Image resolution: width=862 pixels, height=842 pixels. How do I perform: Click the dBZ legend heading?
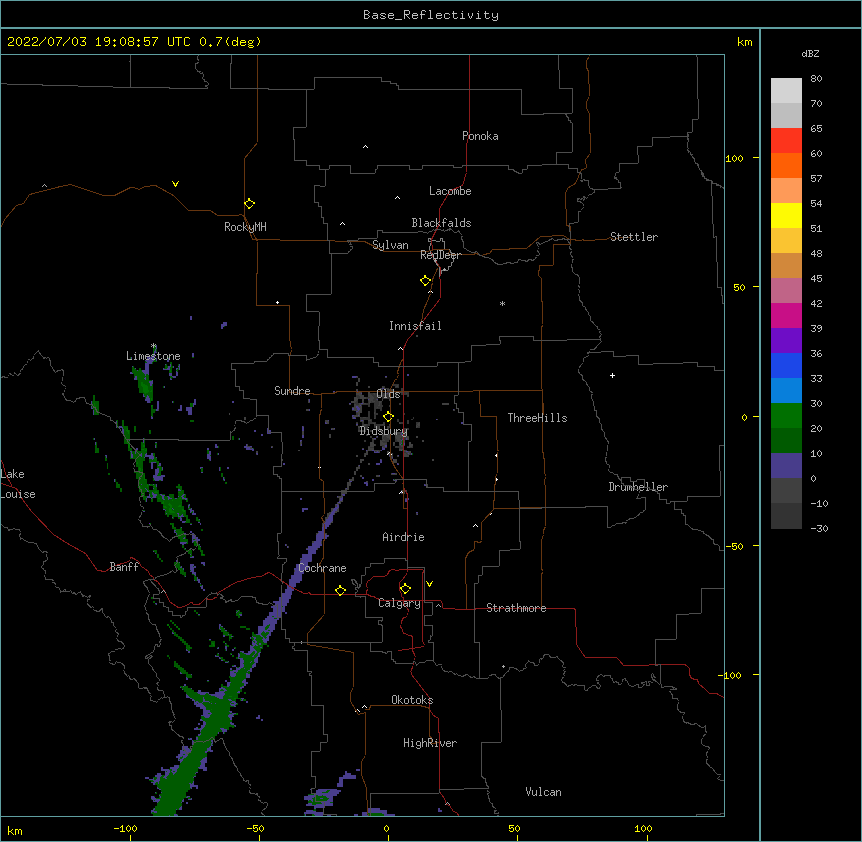point(810,53)
